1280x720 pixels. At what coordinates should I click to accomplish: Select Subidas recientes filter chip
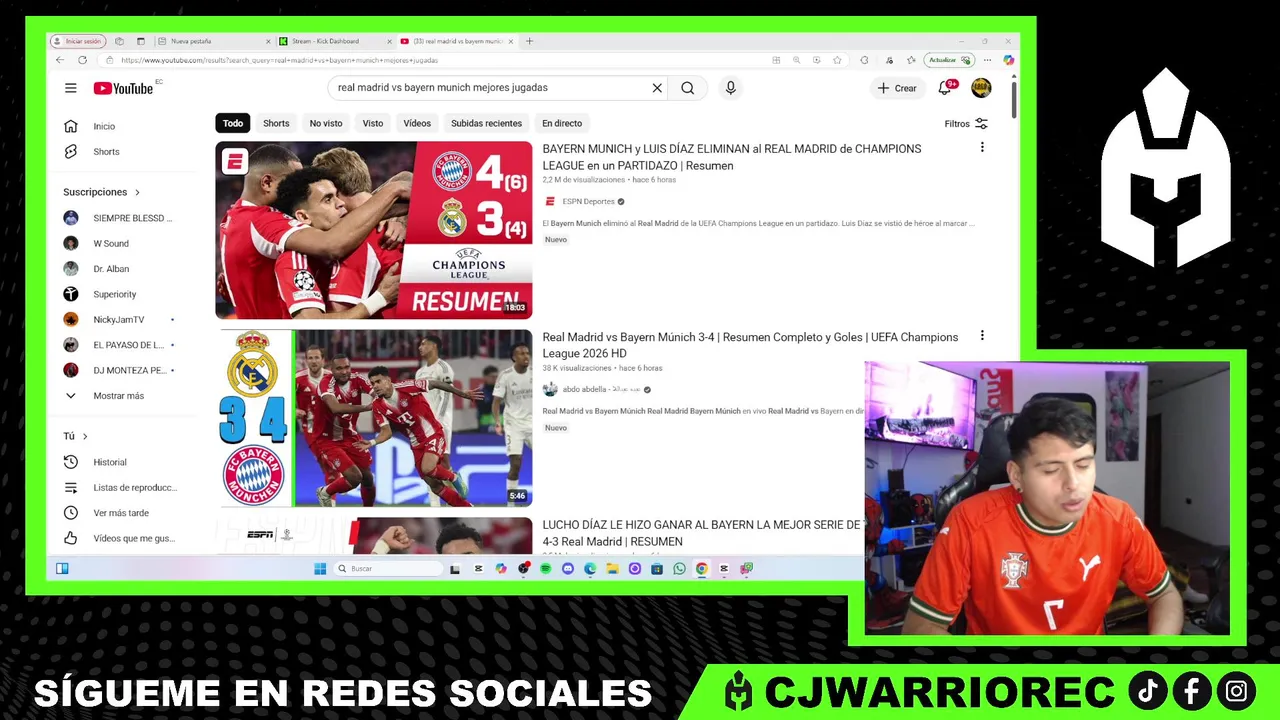[486, 124]
